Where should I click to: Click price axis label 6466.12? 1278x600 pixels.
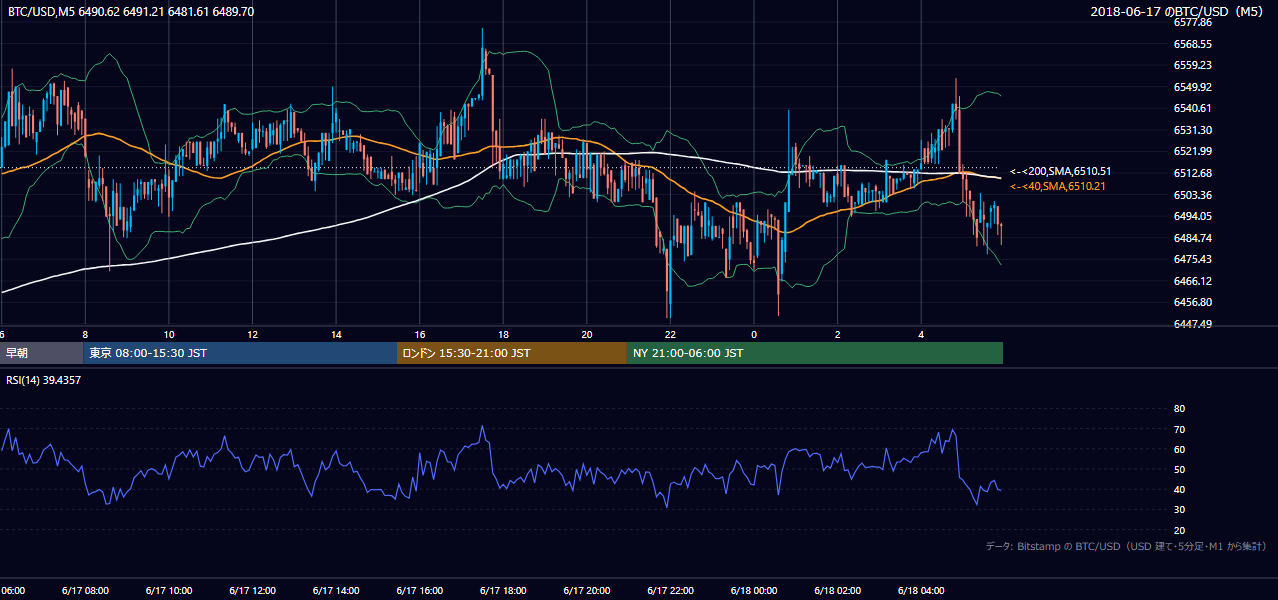coord(1193,281)
